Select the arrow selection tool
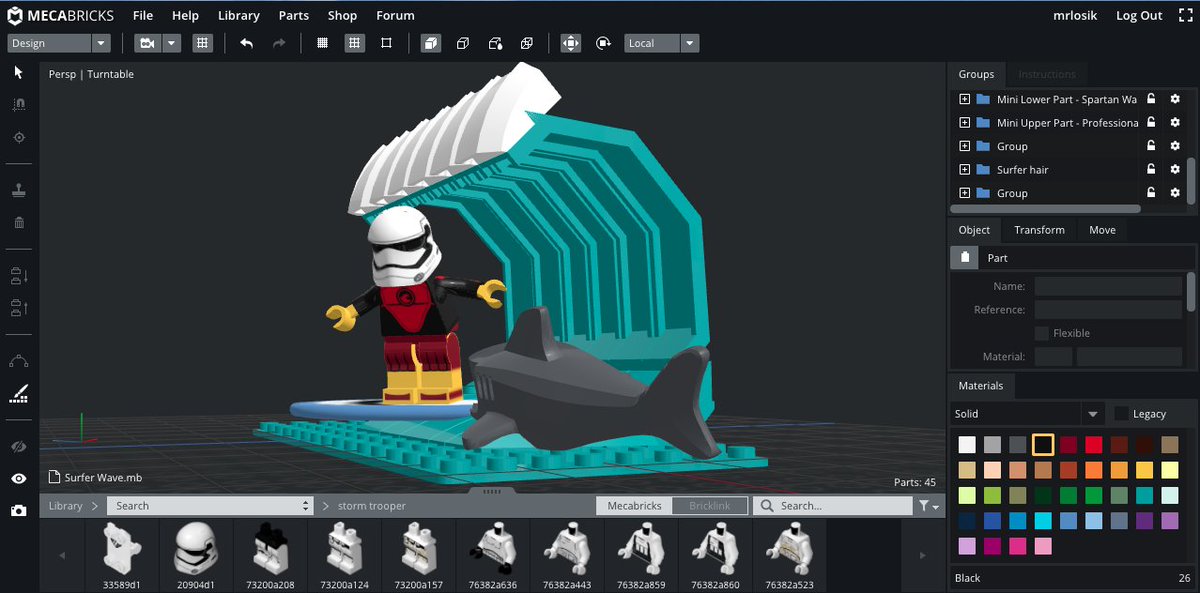This screenshot has height=593, width=1200. [x=18, y=72]
